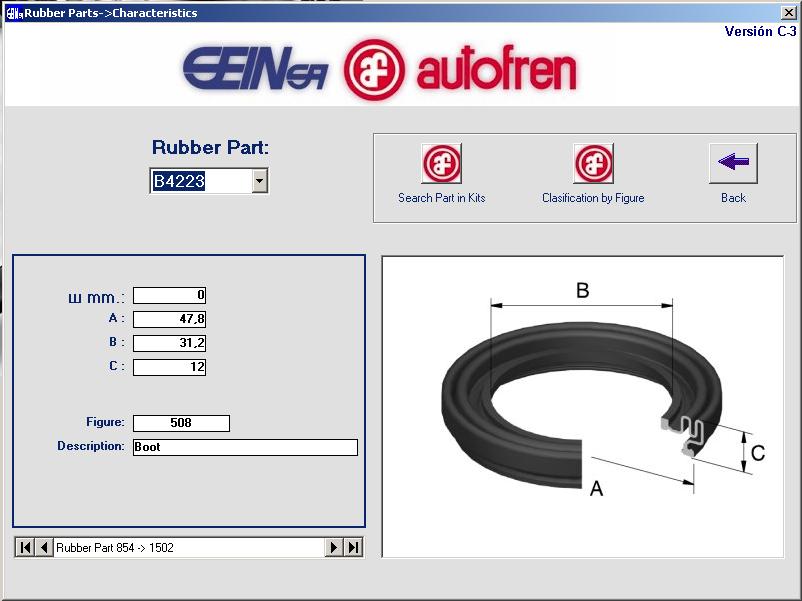This screenshot has width=802, height=601.
Task: Click the Description field showing Boot
Action: point(245,447)
